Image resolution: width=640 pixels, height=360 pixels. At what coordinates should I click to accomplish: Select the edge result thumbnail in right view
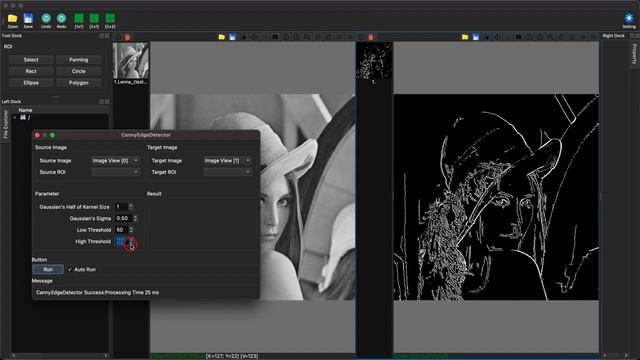(x=374, y=61)
